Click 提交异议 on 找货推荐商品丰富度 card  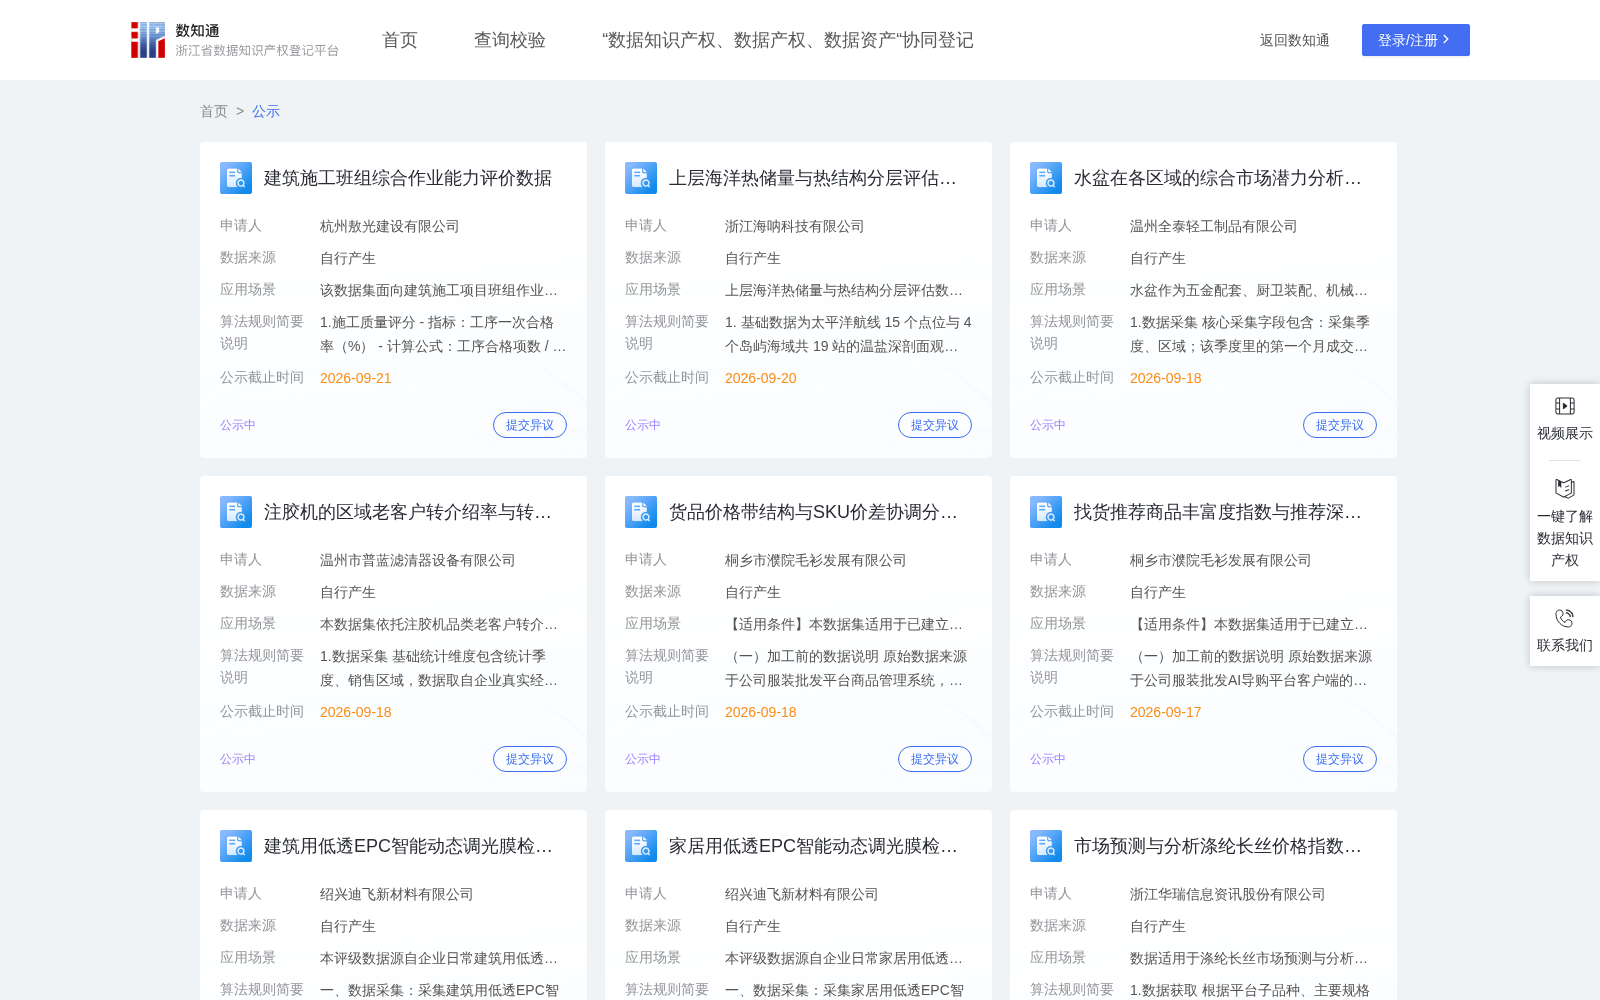1340,759
